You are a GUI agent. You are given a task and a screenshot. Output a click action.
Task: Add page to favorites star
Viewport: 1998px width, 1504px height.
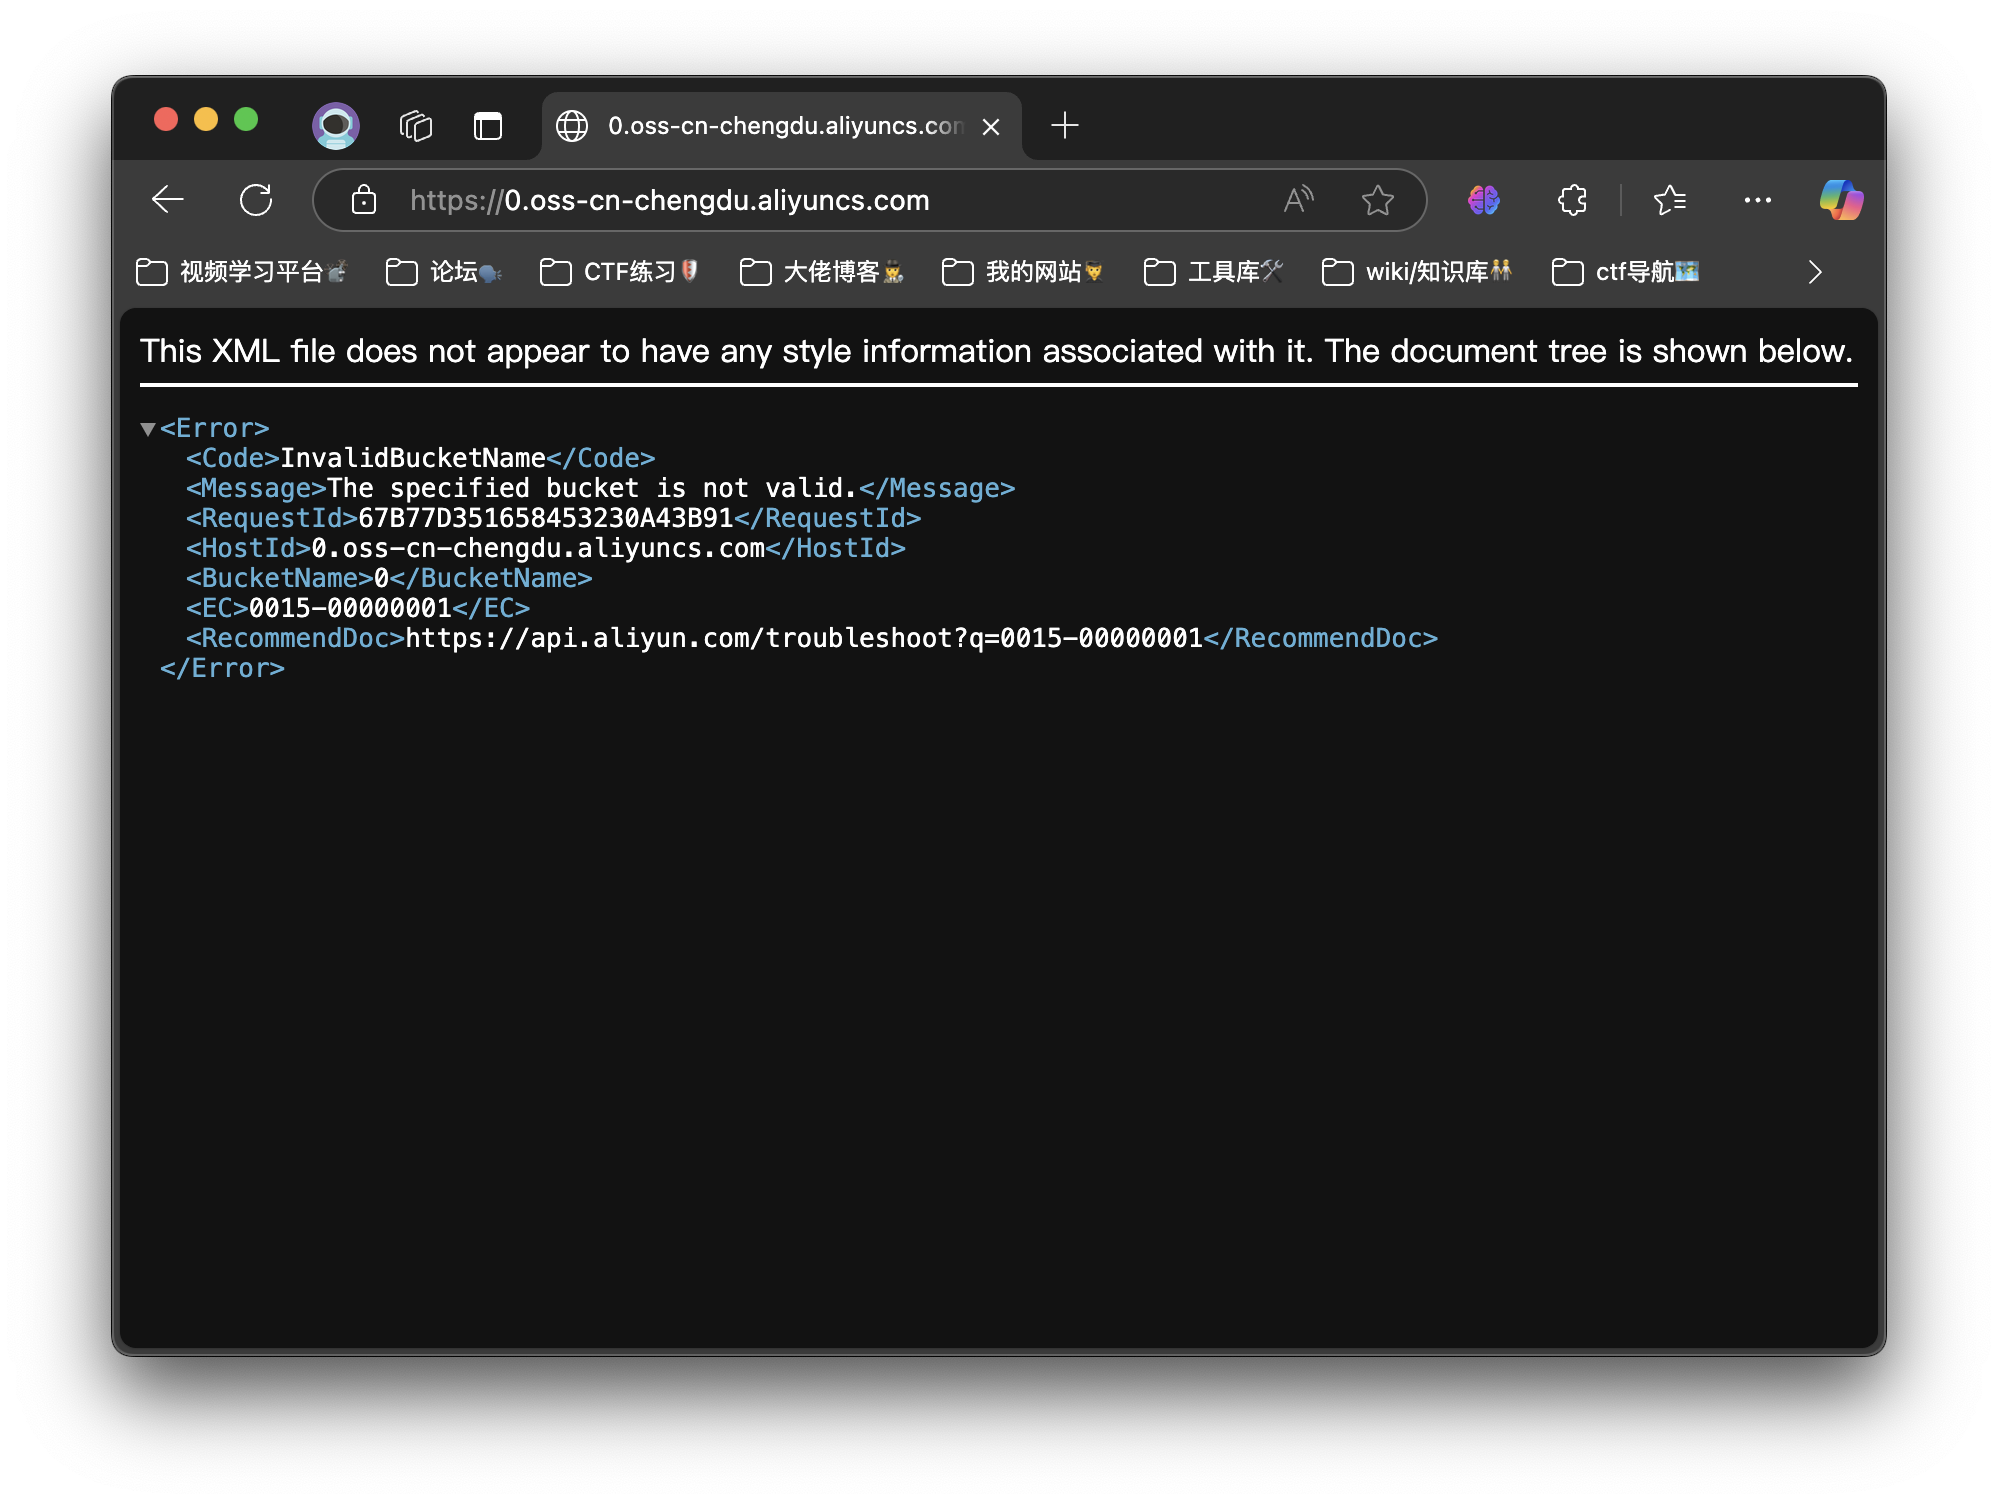pos(1377,200)
